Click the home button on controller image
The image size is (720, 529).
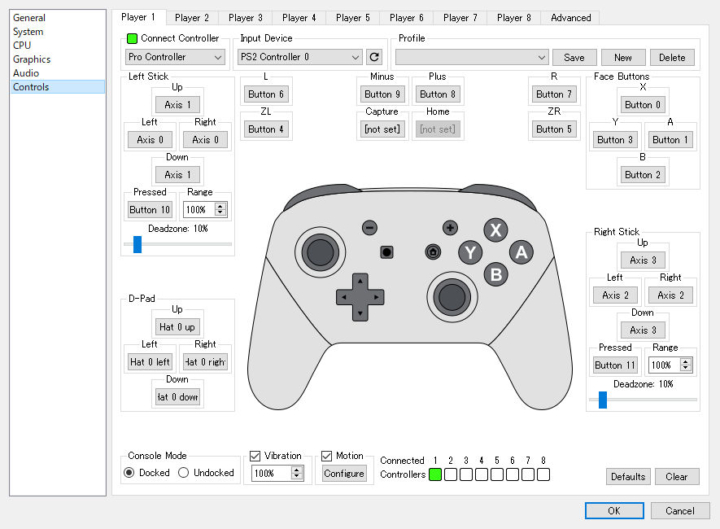(x=433, y=252)
